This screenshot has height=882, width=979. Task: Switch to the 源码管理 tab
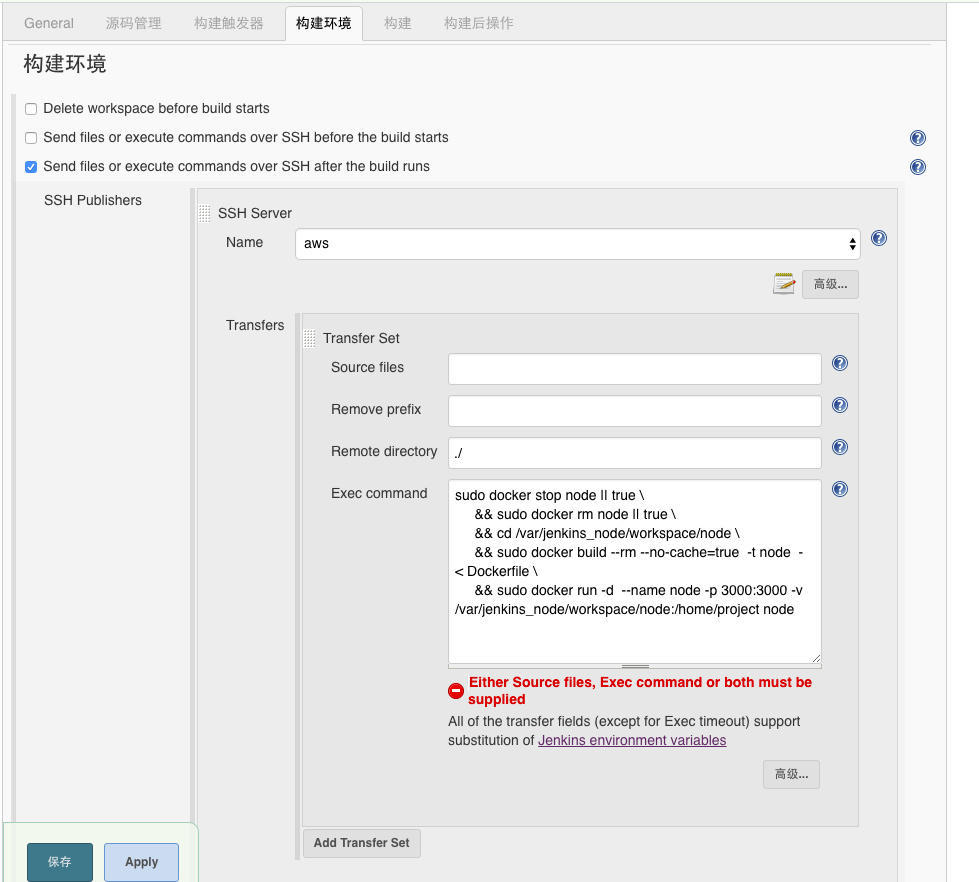tap(134, 24)
